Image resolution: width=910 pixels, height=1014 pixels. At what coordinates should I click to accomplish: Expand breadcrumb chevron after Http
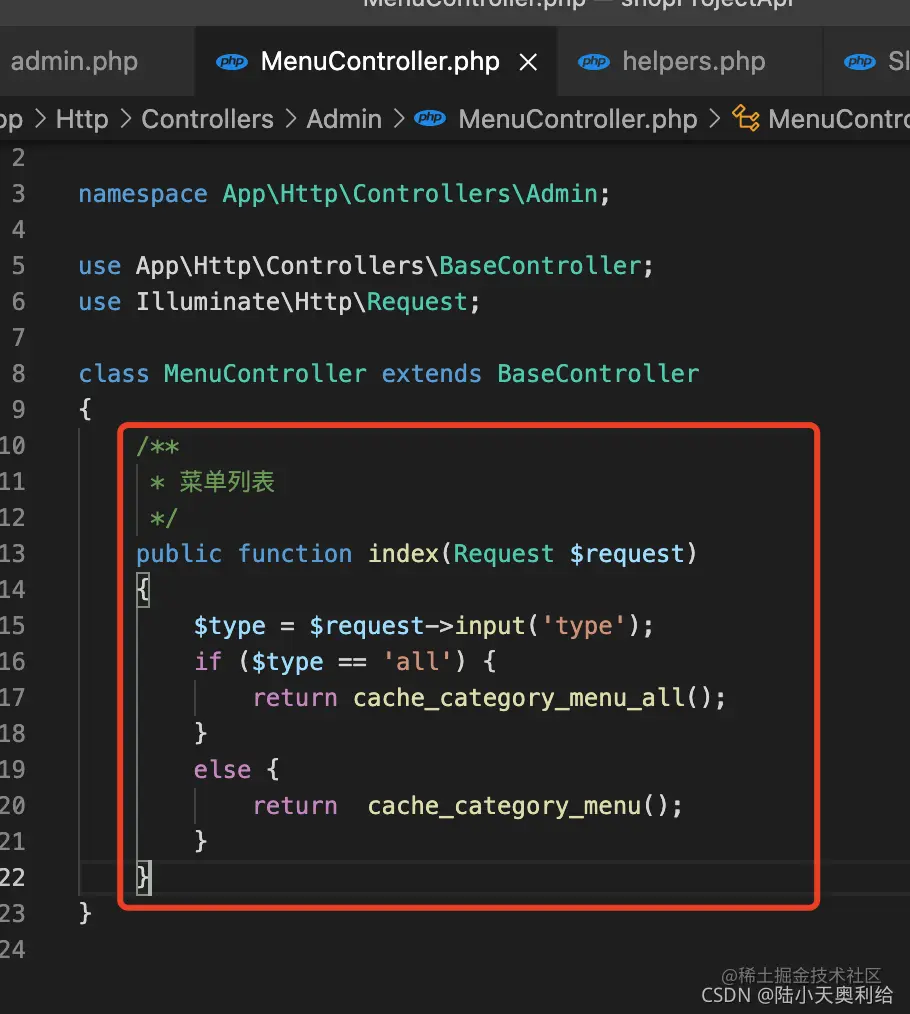click(125, 119)
